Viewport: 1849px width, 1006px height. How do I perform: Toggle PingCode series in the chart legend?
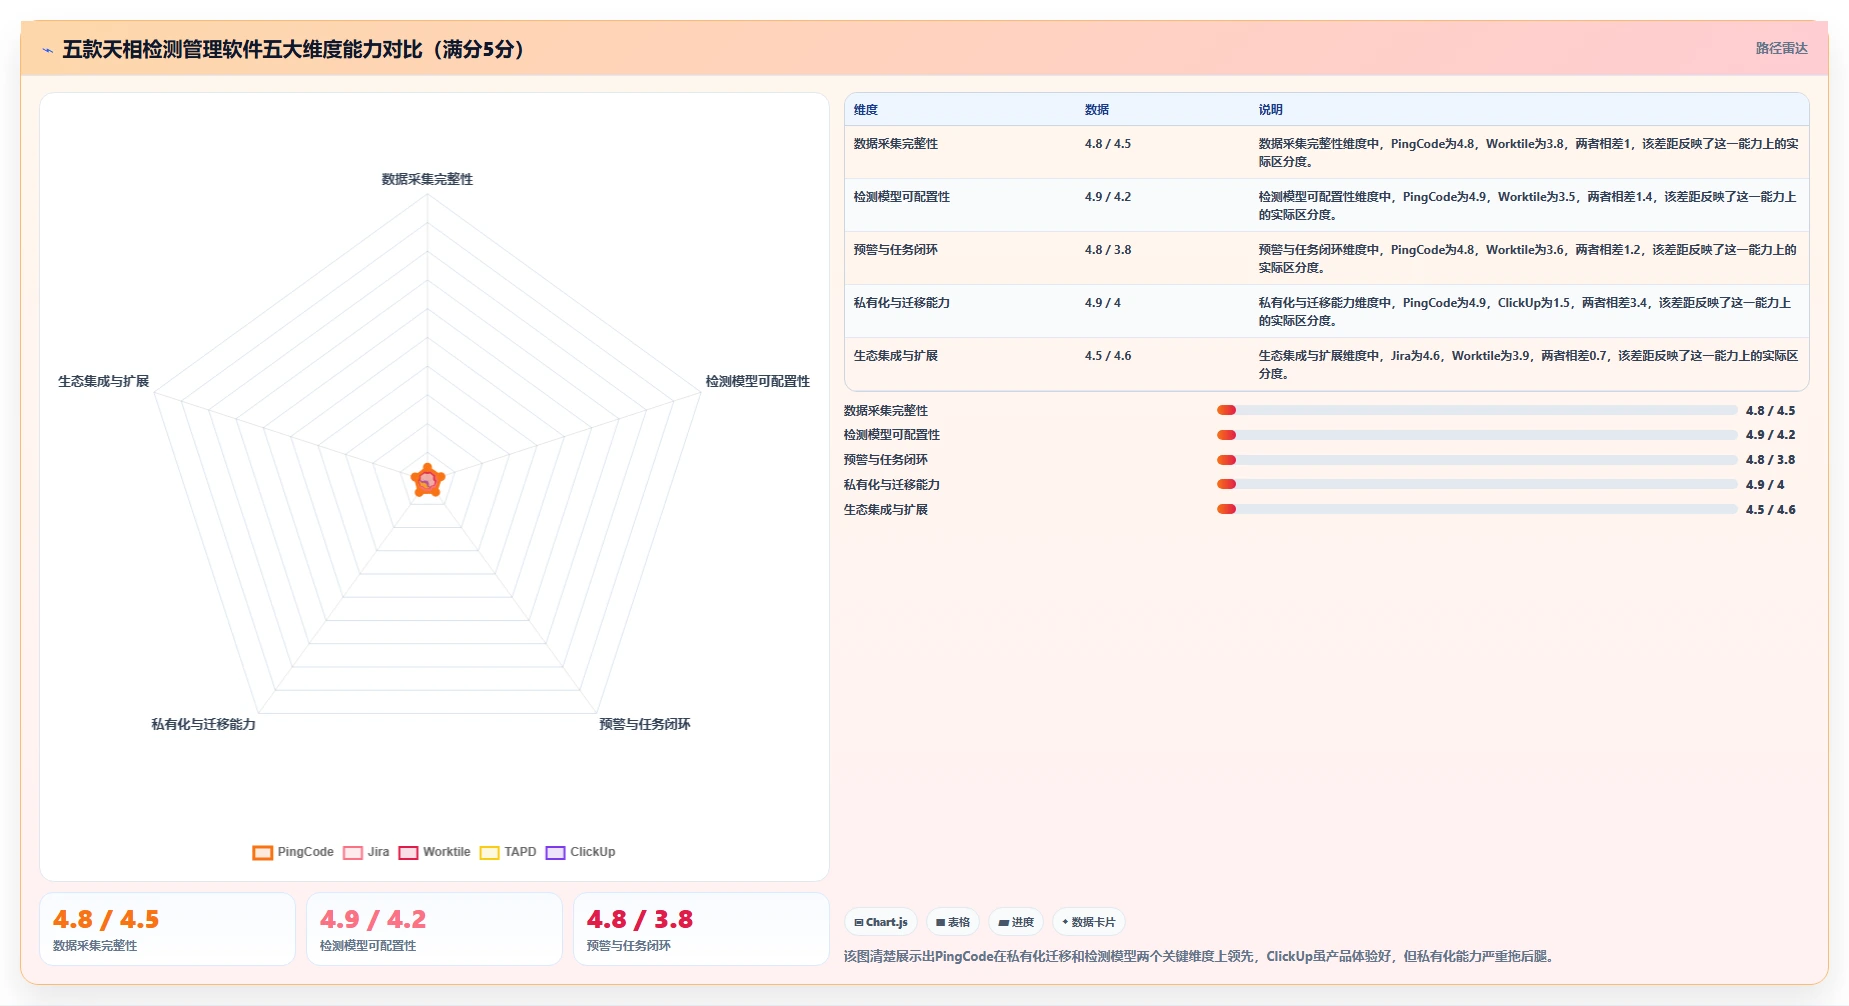point(293,852)
